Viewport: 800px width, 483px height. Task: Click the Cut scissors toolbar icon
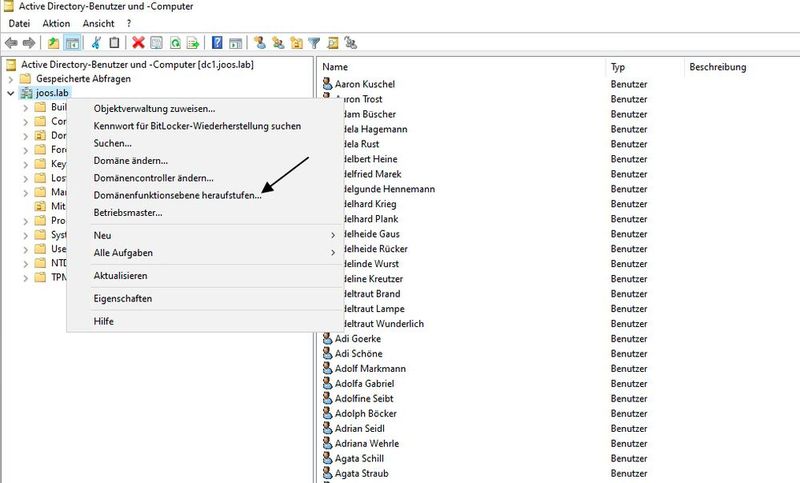pos(96,43)
